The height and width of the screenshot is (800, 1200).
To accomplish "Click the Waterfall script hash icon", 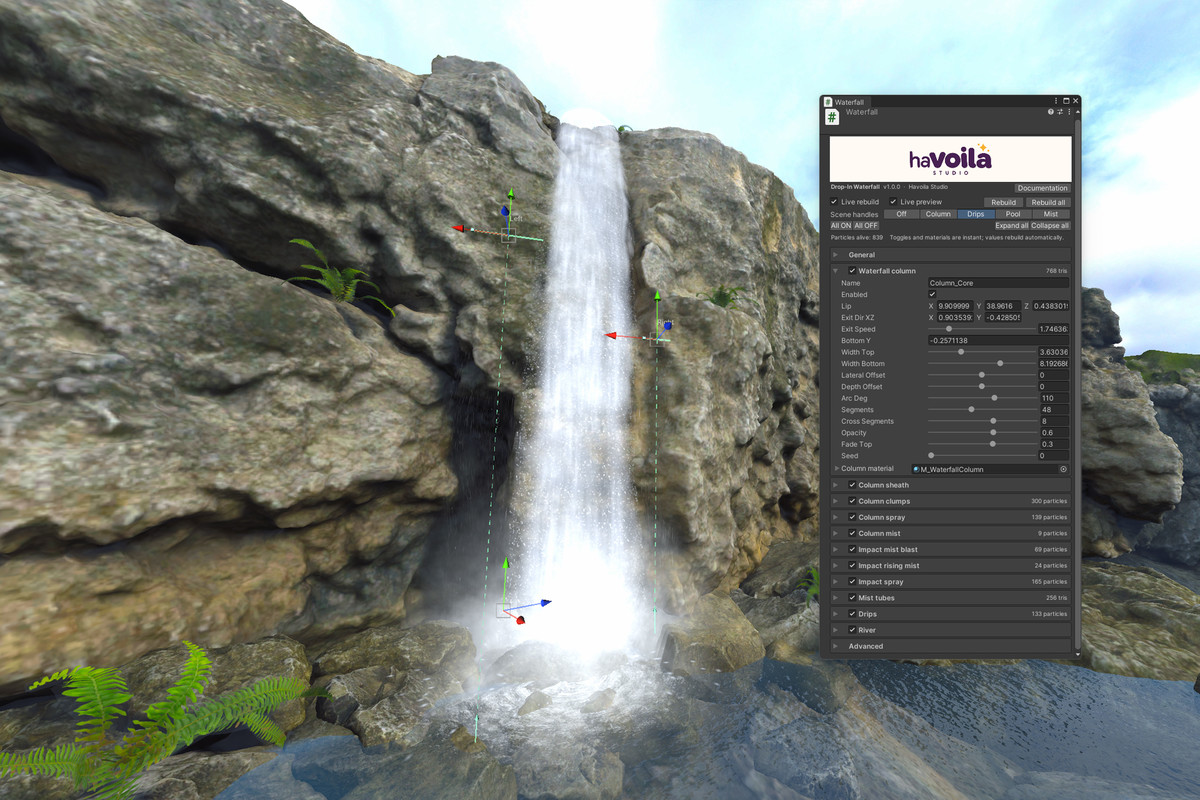I will click(x=832, y=117).
